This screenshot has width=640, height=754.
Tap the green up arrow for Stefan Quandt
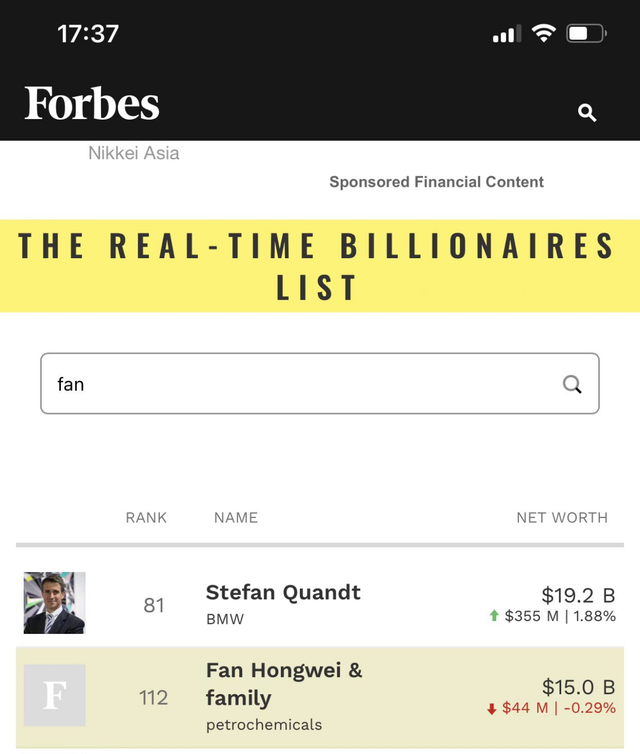coord(493,616)
